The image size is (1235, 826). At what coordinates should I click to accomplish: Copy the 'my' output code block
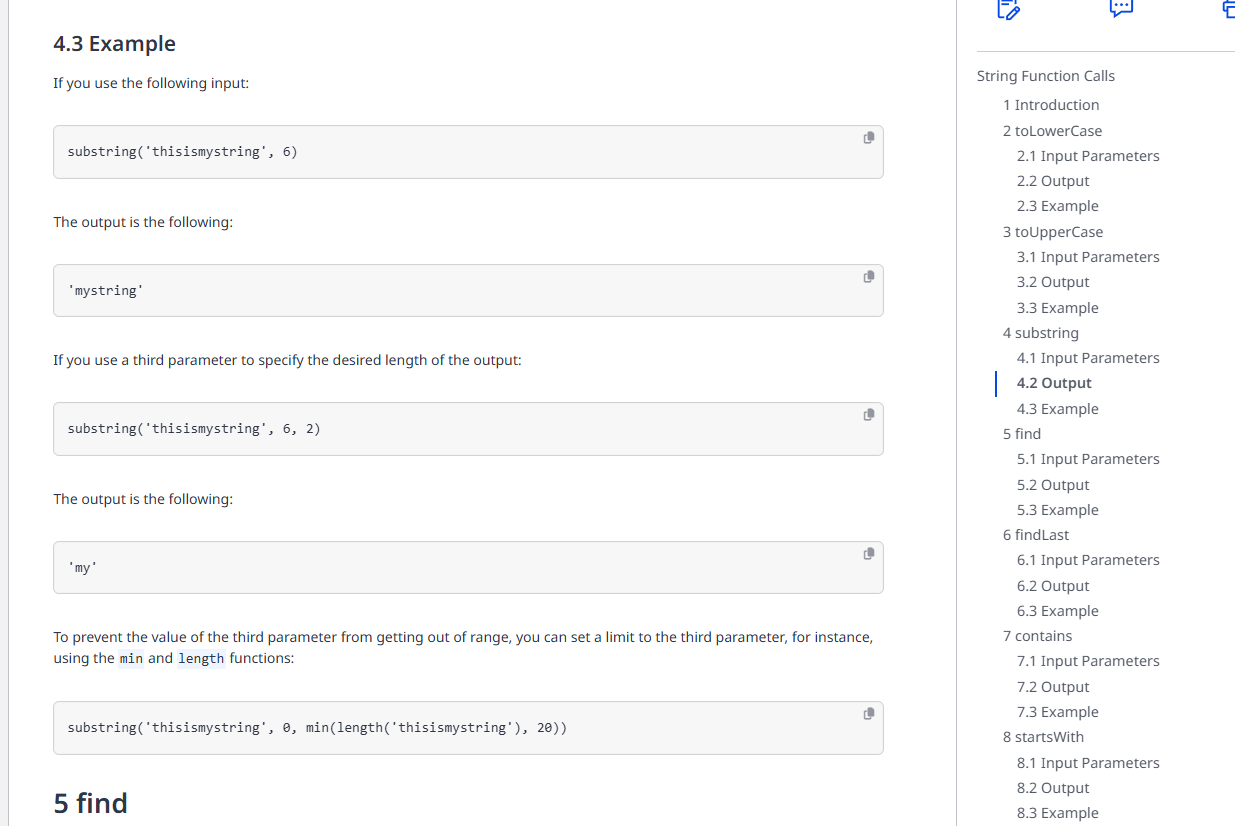[x=868, y=553]
